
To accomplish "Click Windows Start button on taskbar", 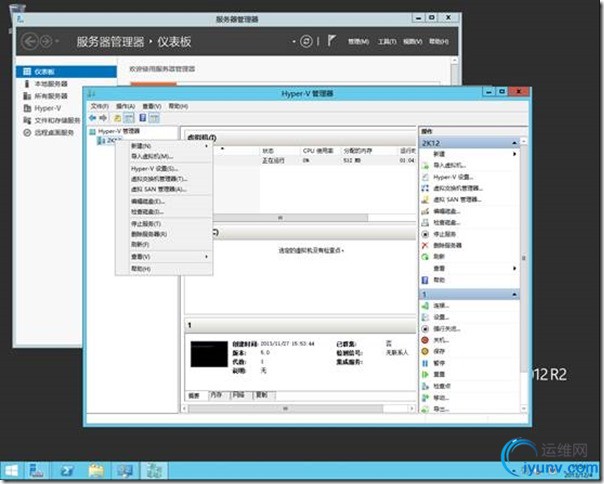I will pyautogui.click(x=11, y=471).
